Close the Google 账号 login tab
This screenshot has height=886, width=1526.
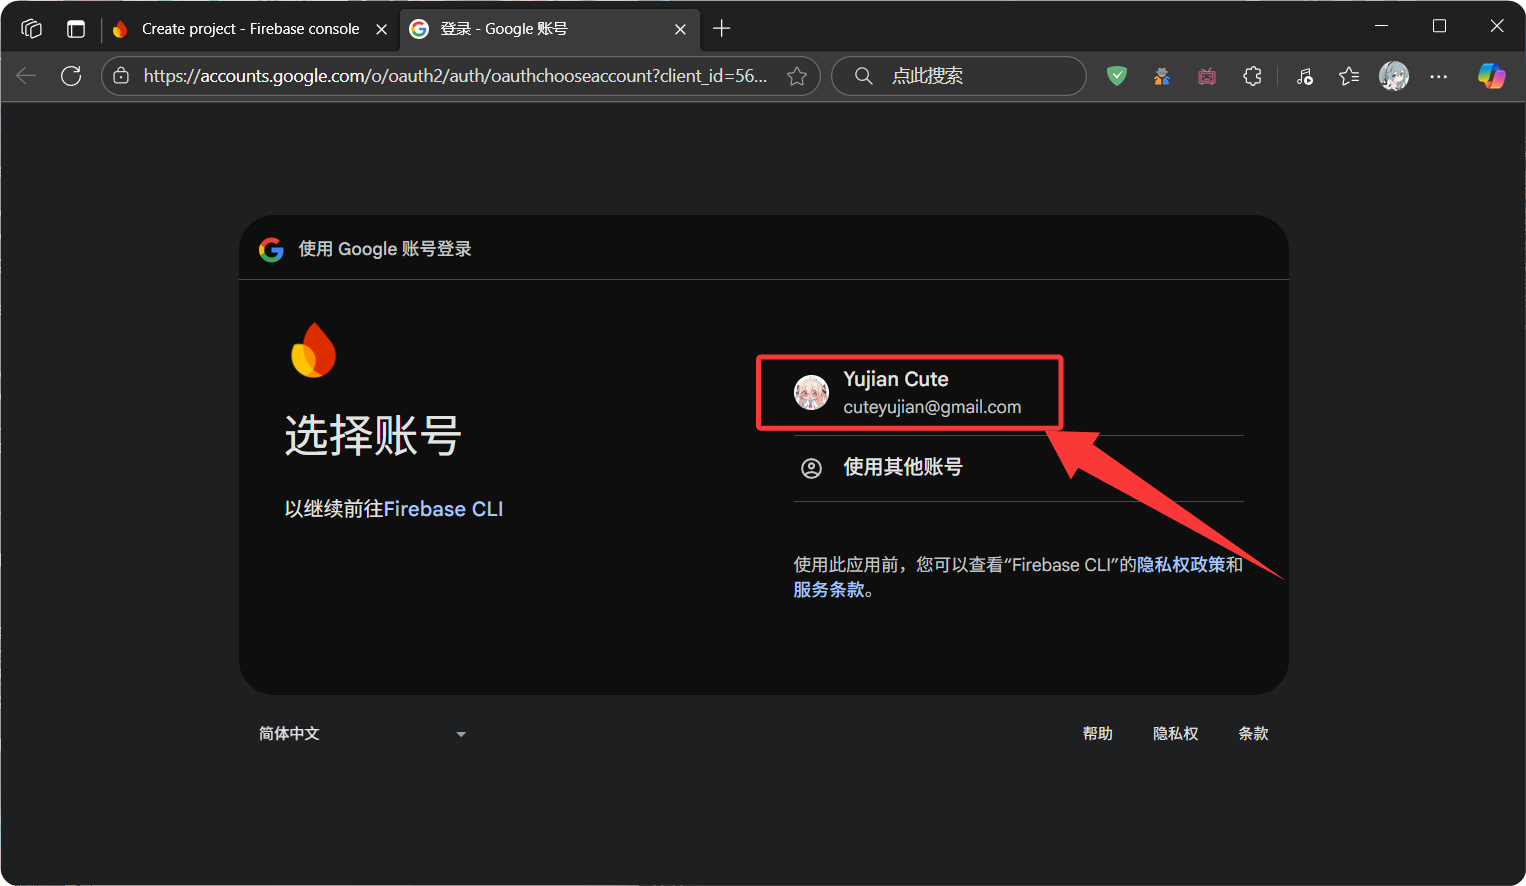(680, 29)
